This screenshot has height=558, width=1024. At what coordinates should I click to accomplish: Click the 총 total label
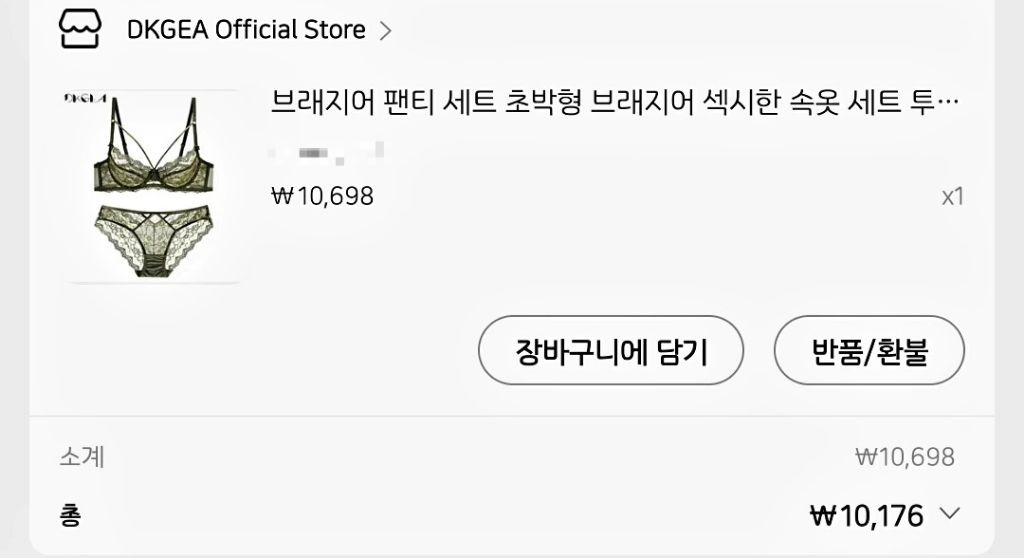[71, 516]
